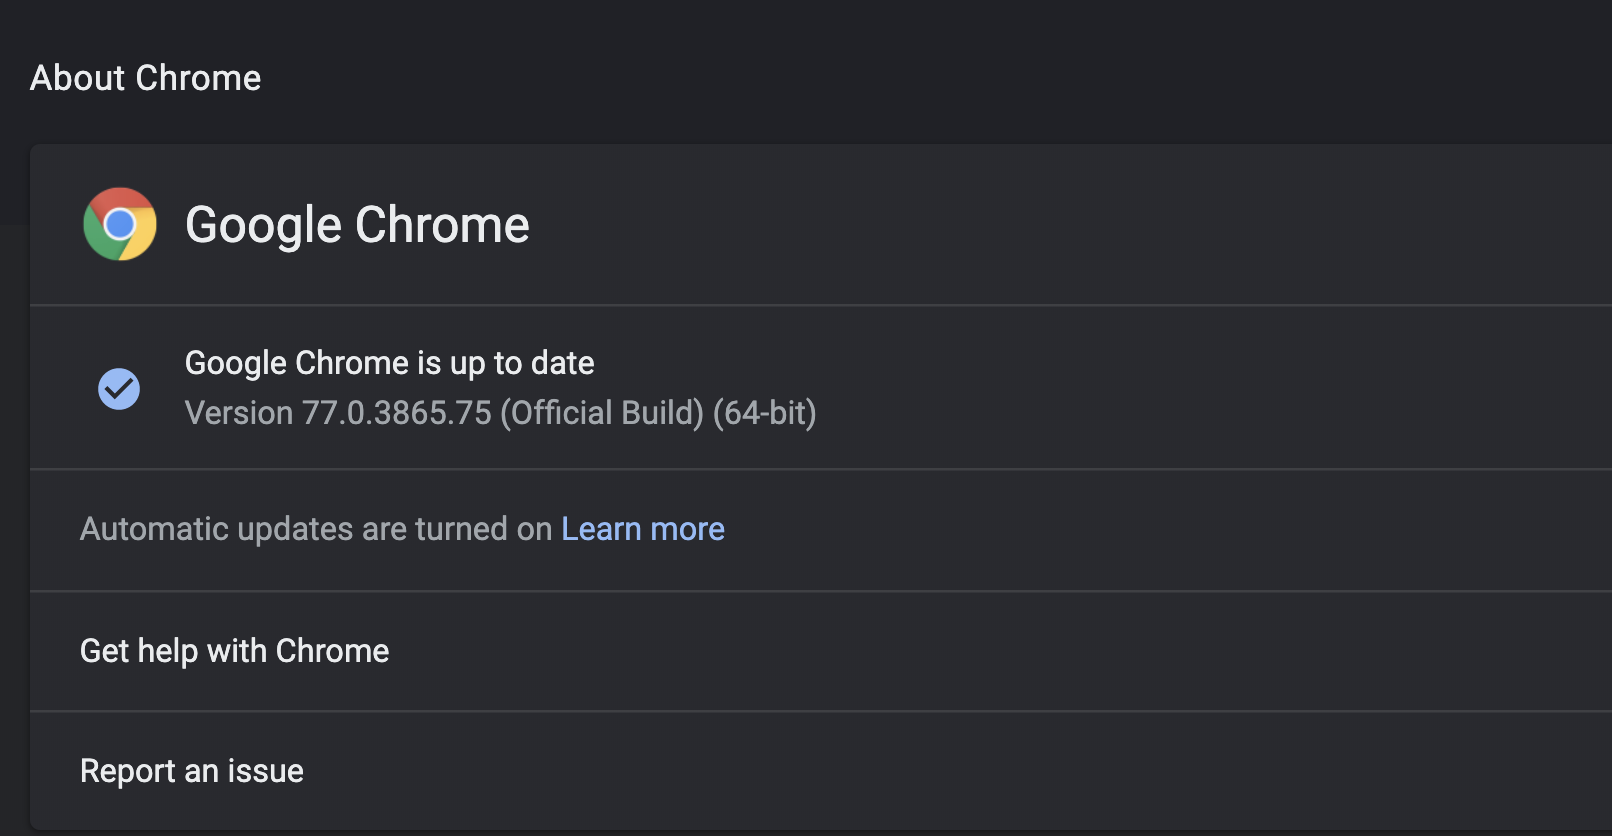Open the Learn more link
Viewport: 1612px width, 836px height.
(643, 529)
